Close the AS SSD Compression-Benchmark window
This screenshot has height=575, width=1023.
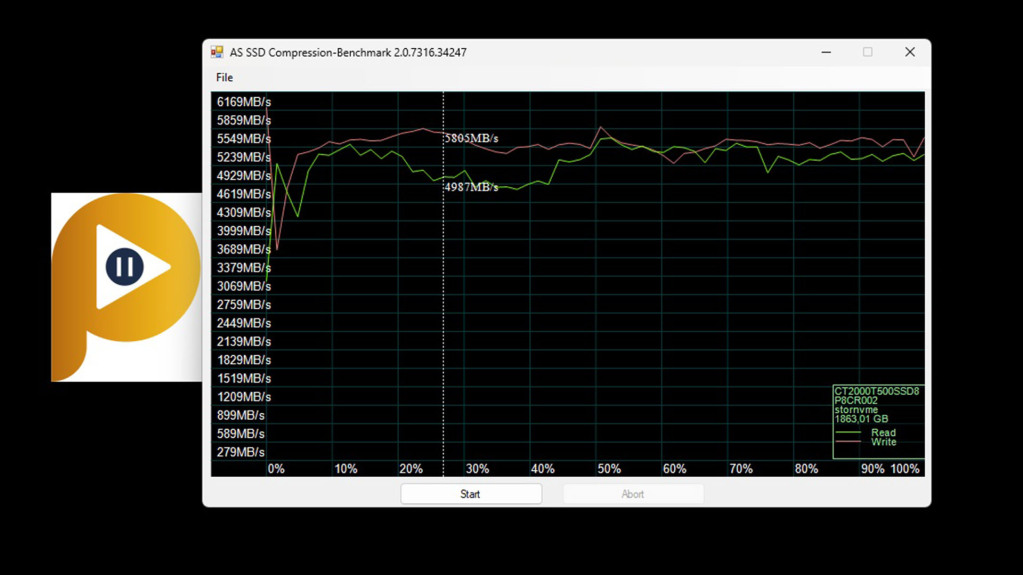tap(909, 52)
